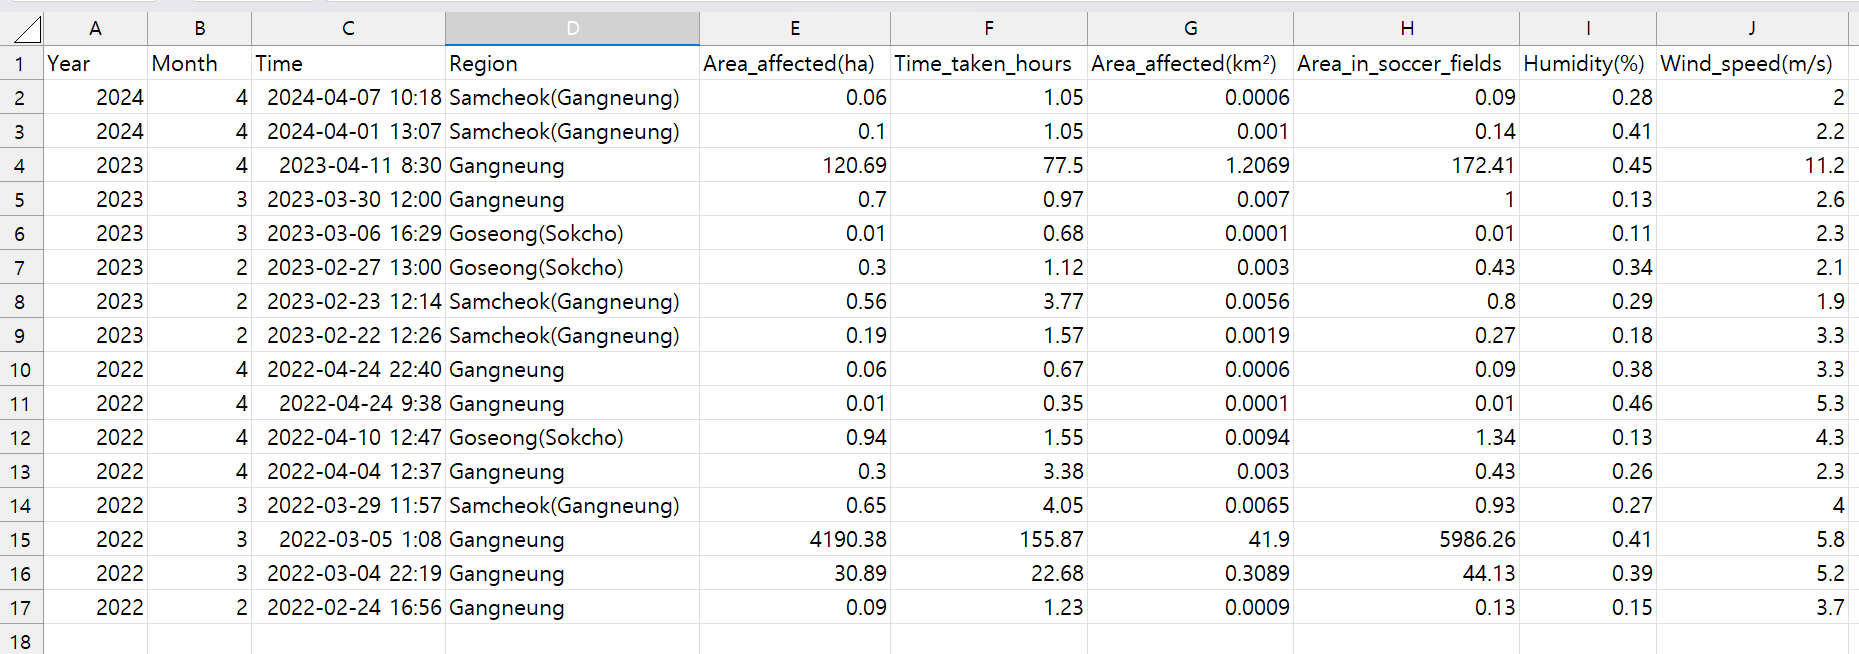
Task: Click wind speed value '11.2'
Action: coord(1752,166)
